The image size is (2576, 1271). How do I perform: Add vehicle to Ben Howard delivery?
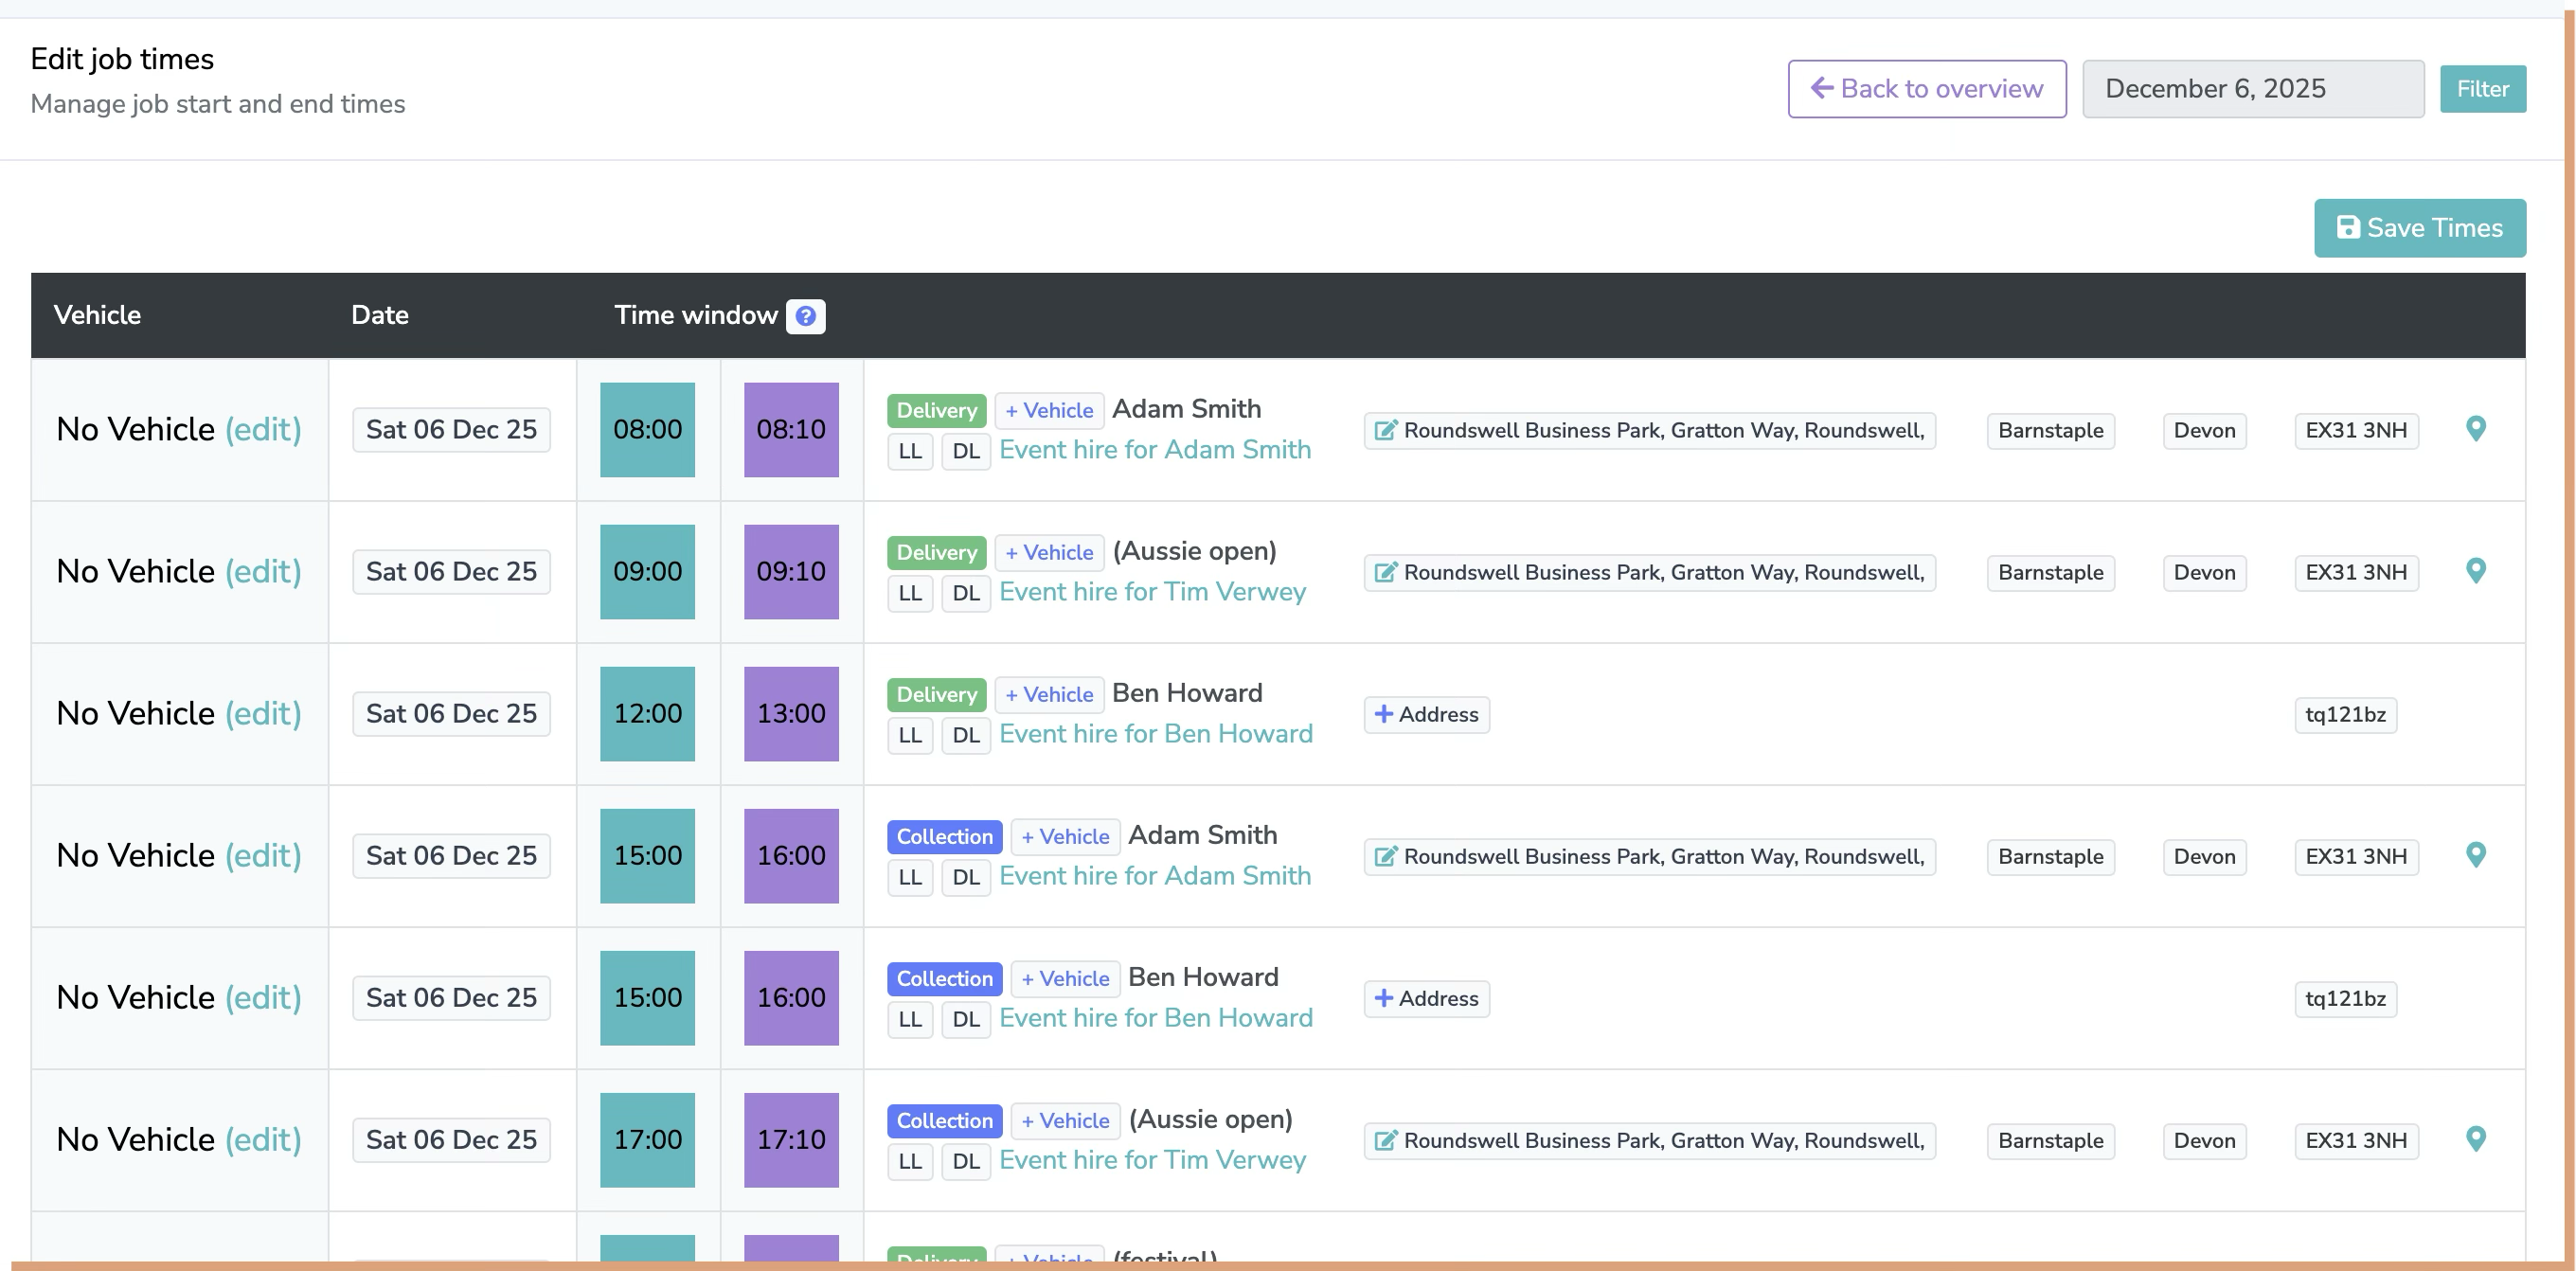[x=1049, y=694]
